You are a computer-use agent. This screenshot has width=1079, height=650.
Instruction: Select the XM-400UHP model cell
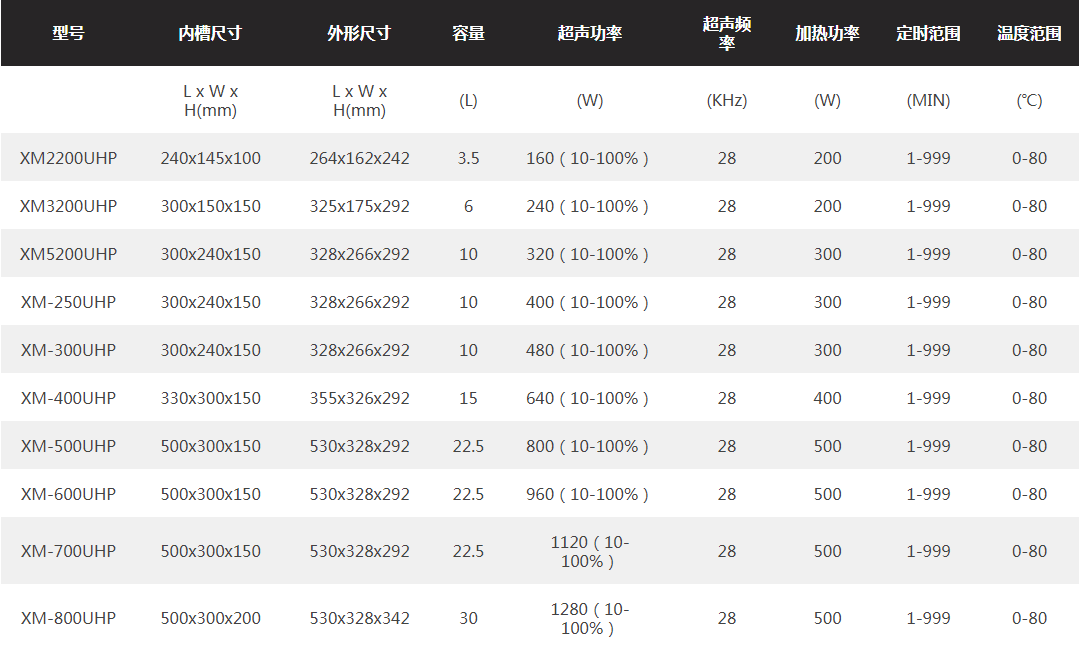click(68, 398)
